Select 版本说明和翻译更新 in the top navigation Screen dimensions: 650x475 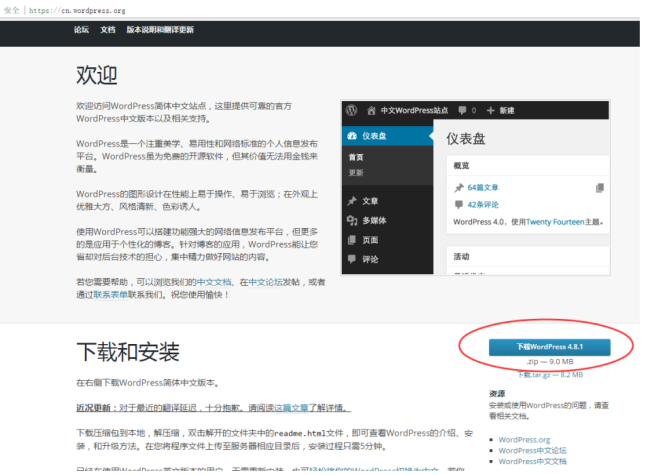[x=160, y=31]
